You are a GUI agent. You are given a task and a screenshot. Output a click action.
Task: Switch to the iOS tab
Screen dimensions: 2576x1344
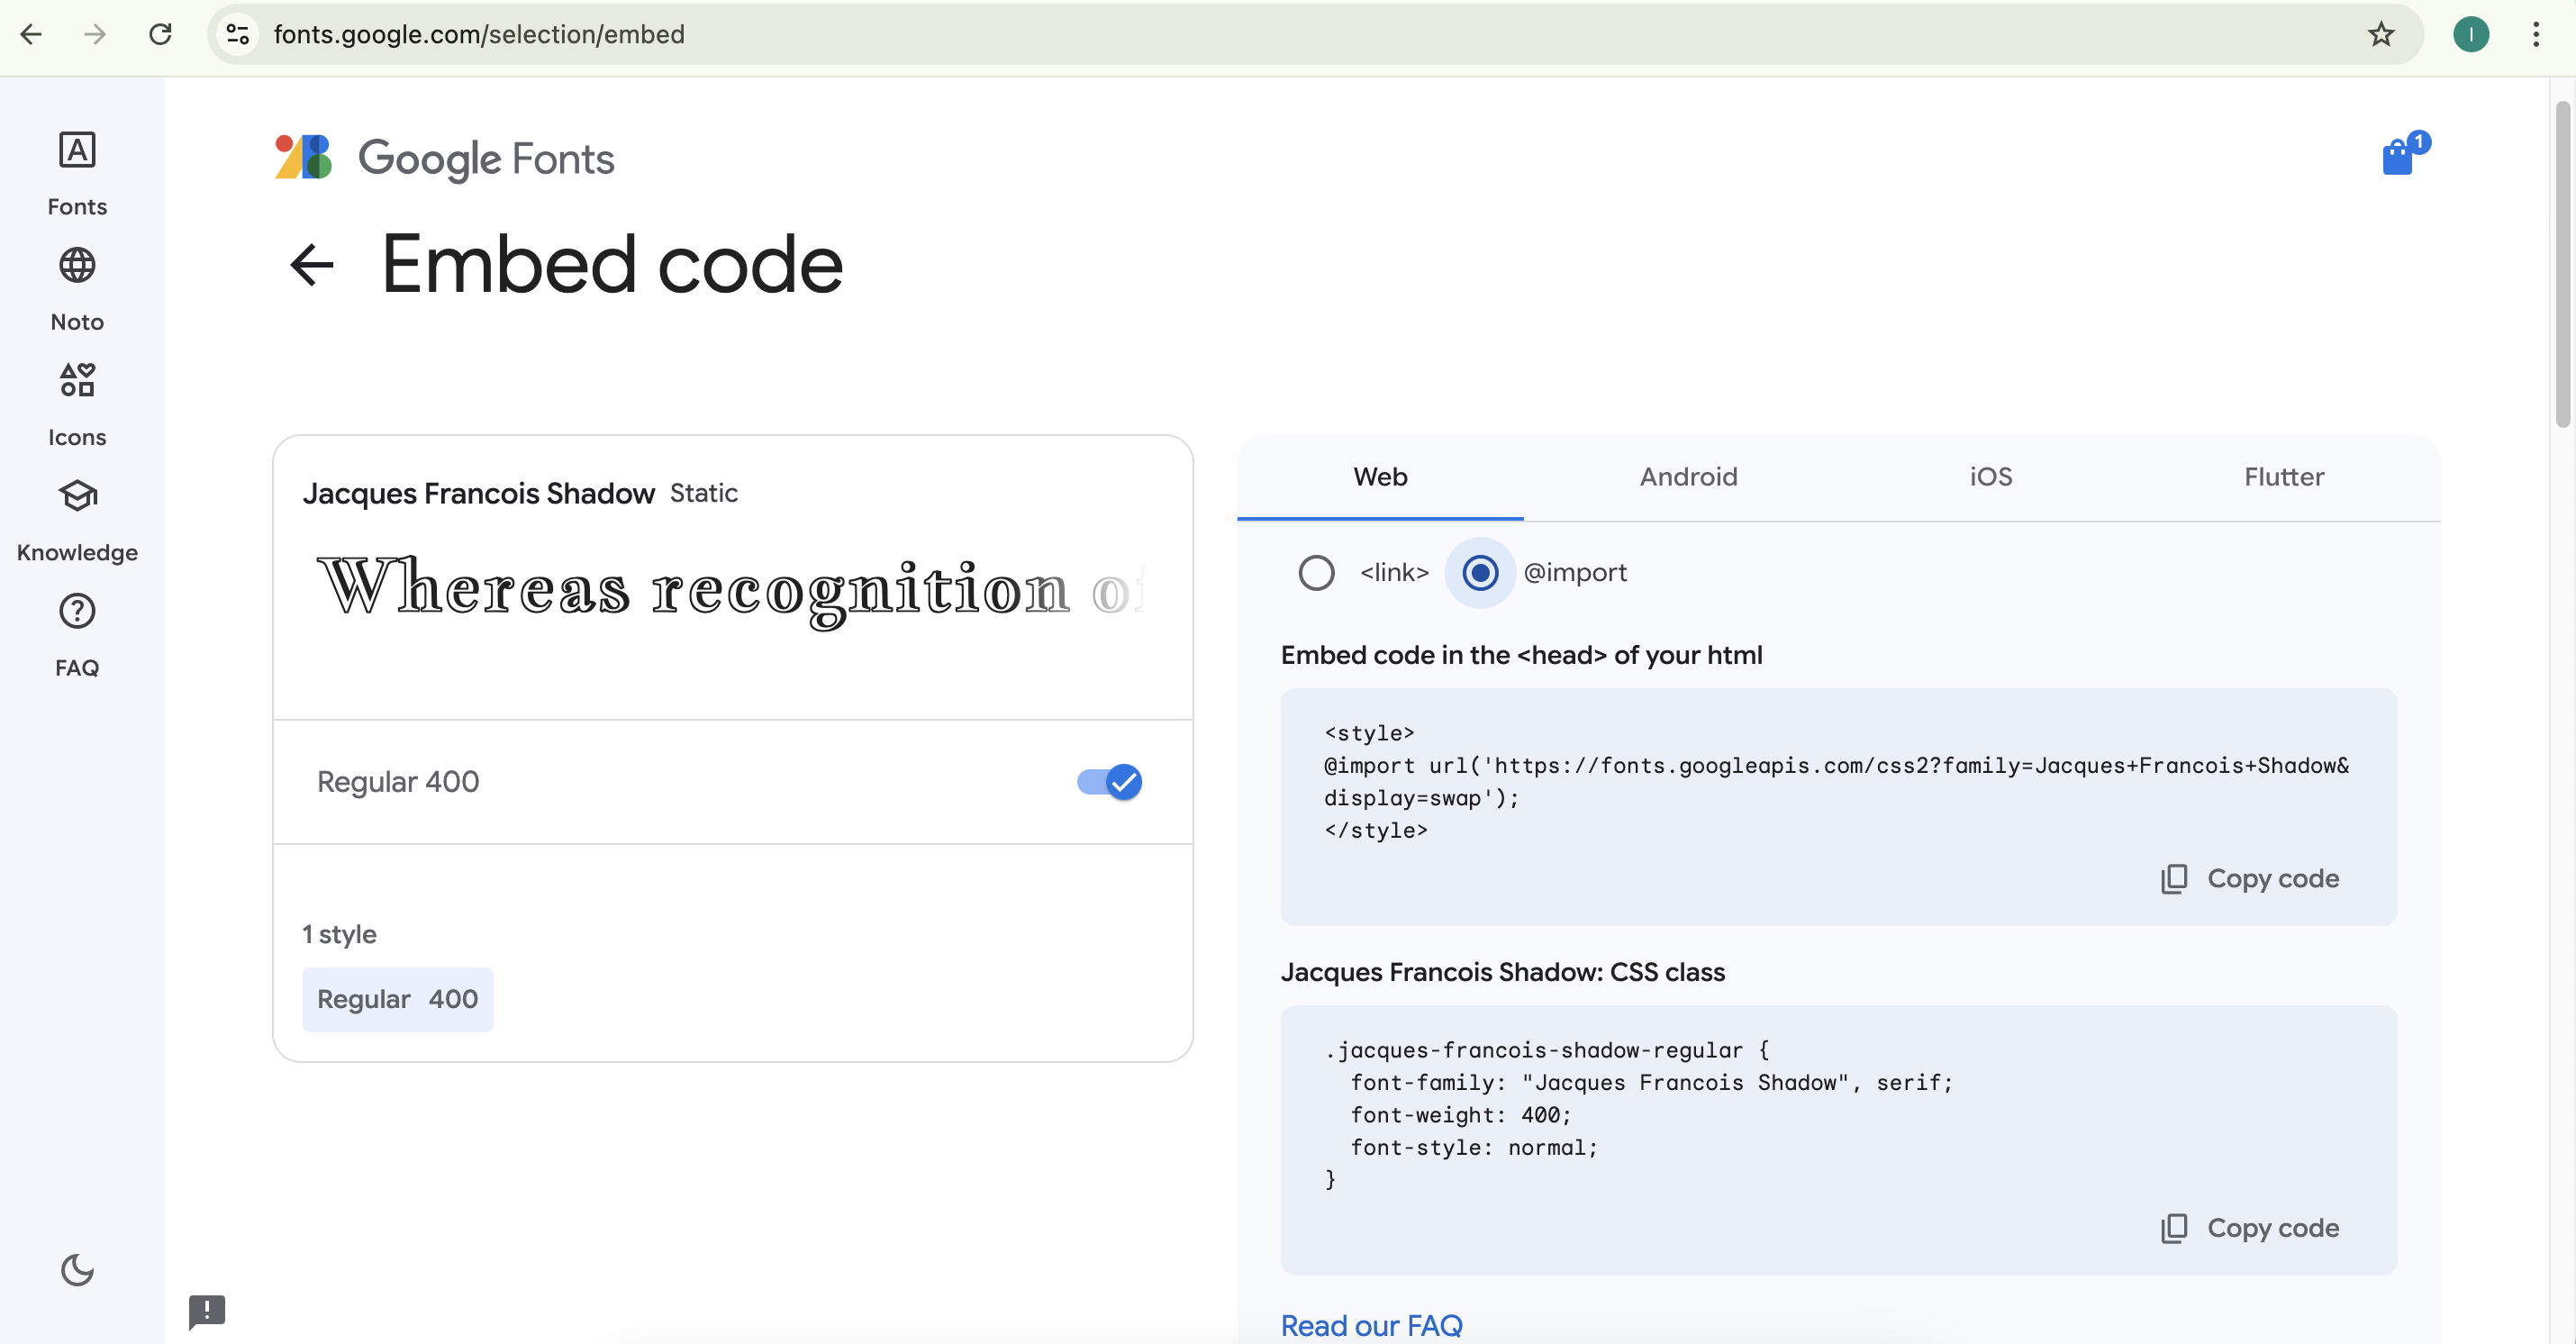pos(1990,477)
